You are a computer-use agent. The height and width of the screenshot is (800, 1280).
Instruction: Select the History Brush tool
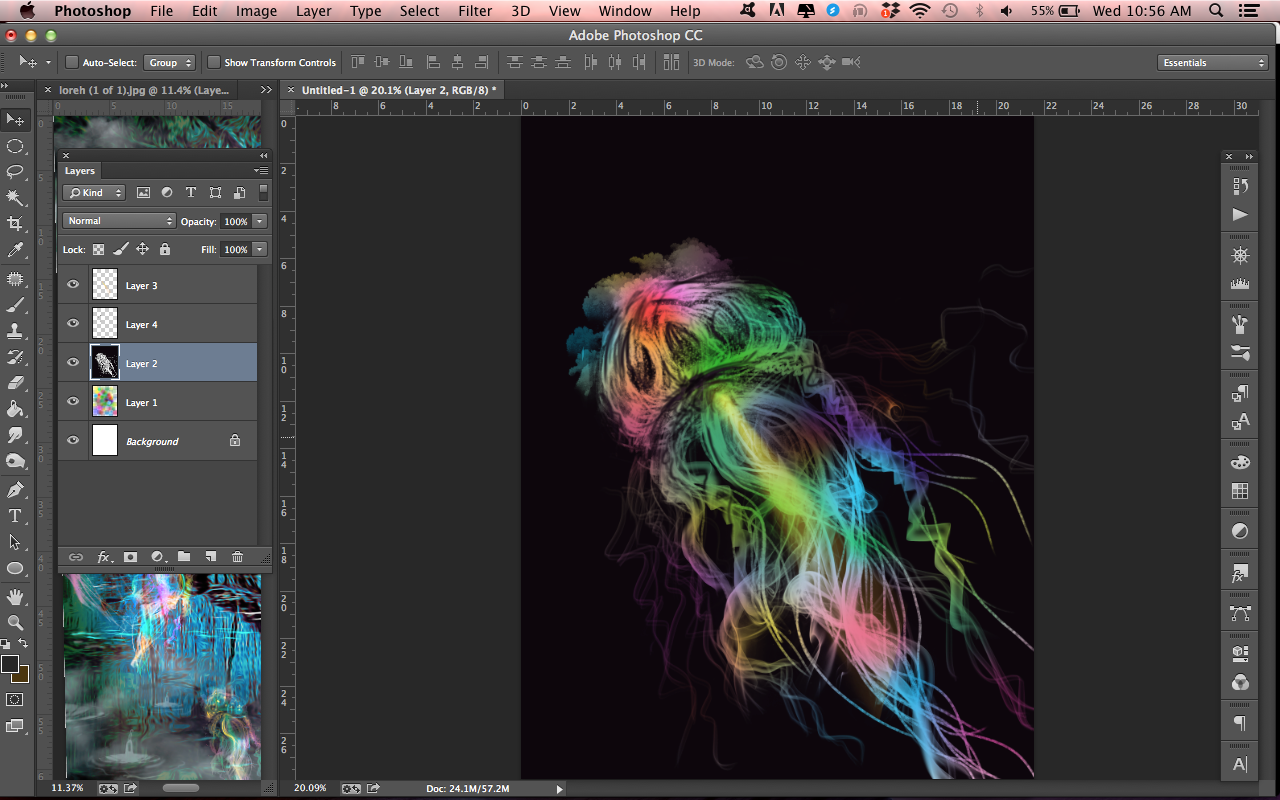click(15, 357)
